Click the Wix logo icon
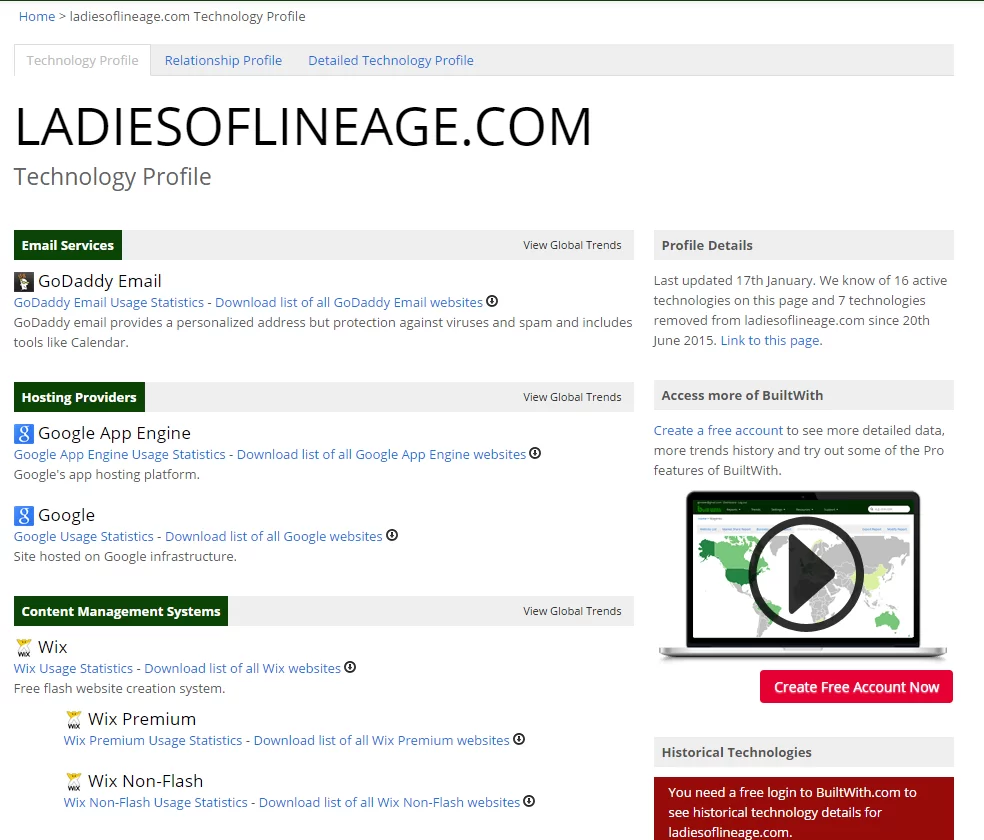This screenshot has height=840, width=984. click(x=24, y=647)
